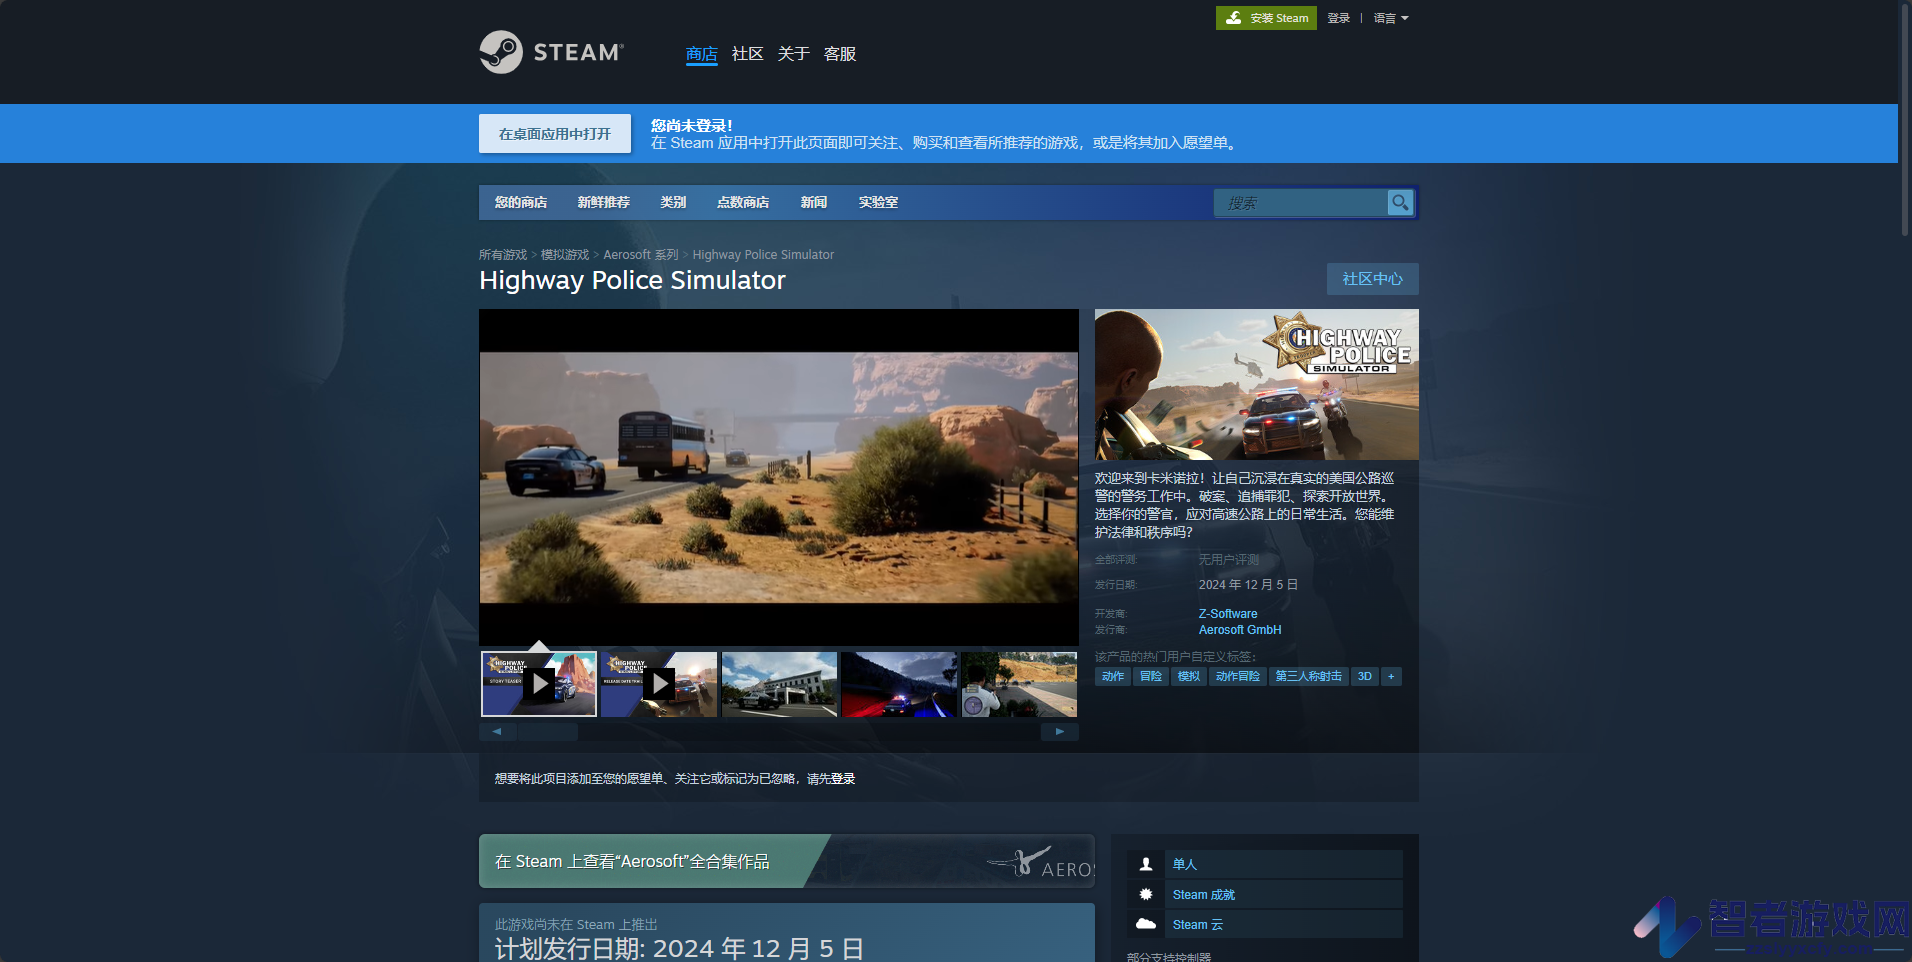1912x962 pixels.
Task: Open Z-Software developer link
Action: point(1228,614)
